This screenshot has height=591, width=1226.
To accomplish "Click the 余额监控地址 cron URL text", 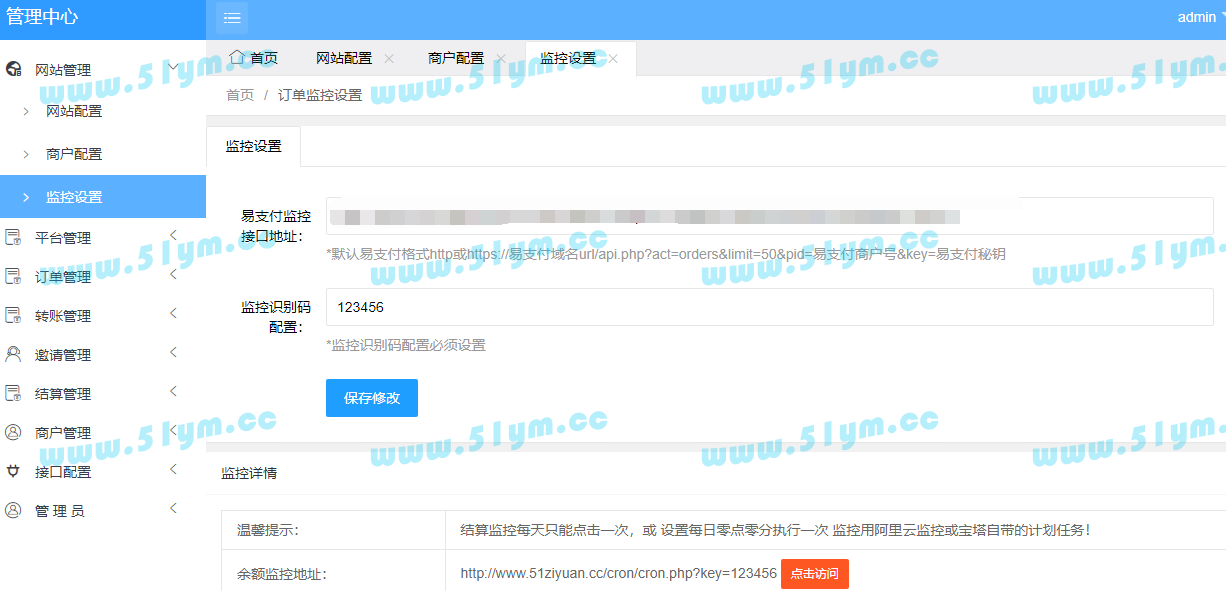I will (x=619, y=574).
